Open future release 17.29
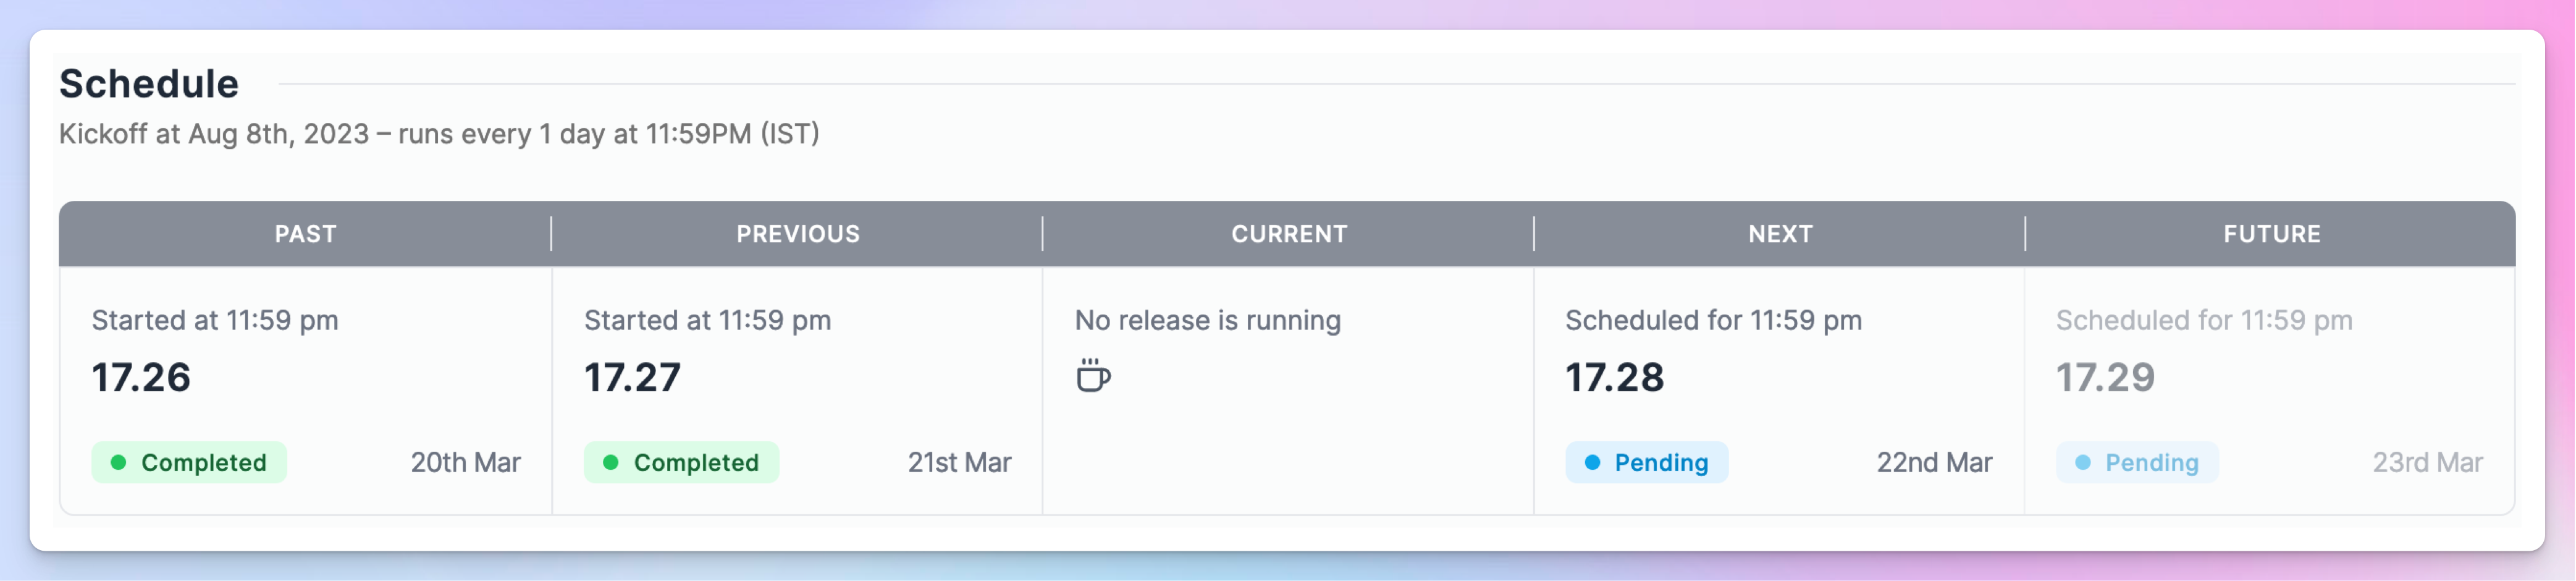Viewport: 2576px width, 581px height. point(2105,377)
